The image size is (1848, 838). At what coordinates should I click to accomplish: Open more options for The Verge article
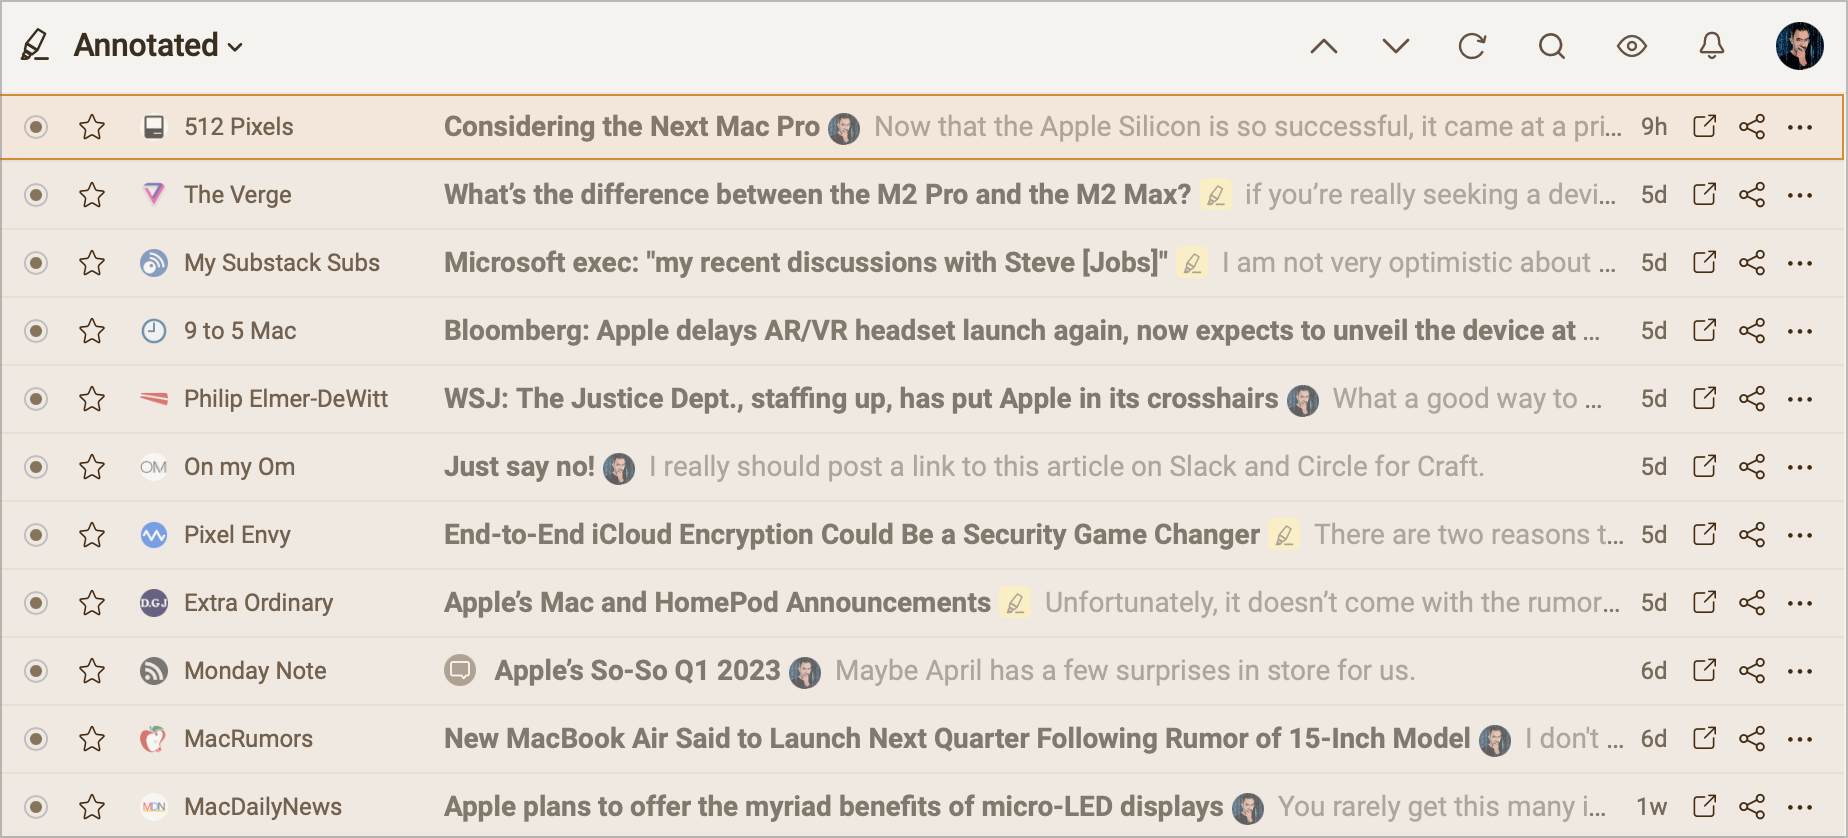pos(1800,195)
